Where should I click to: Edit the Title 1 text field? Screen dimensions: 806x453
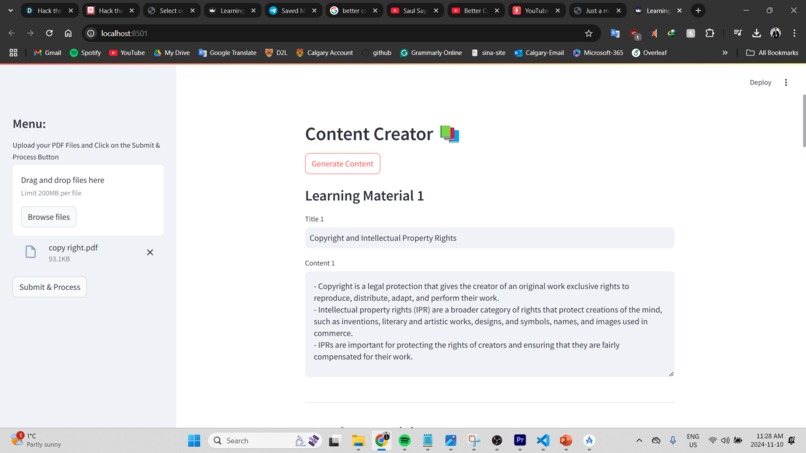[x=489, y=238]
